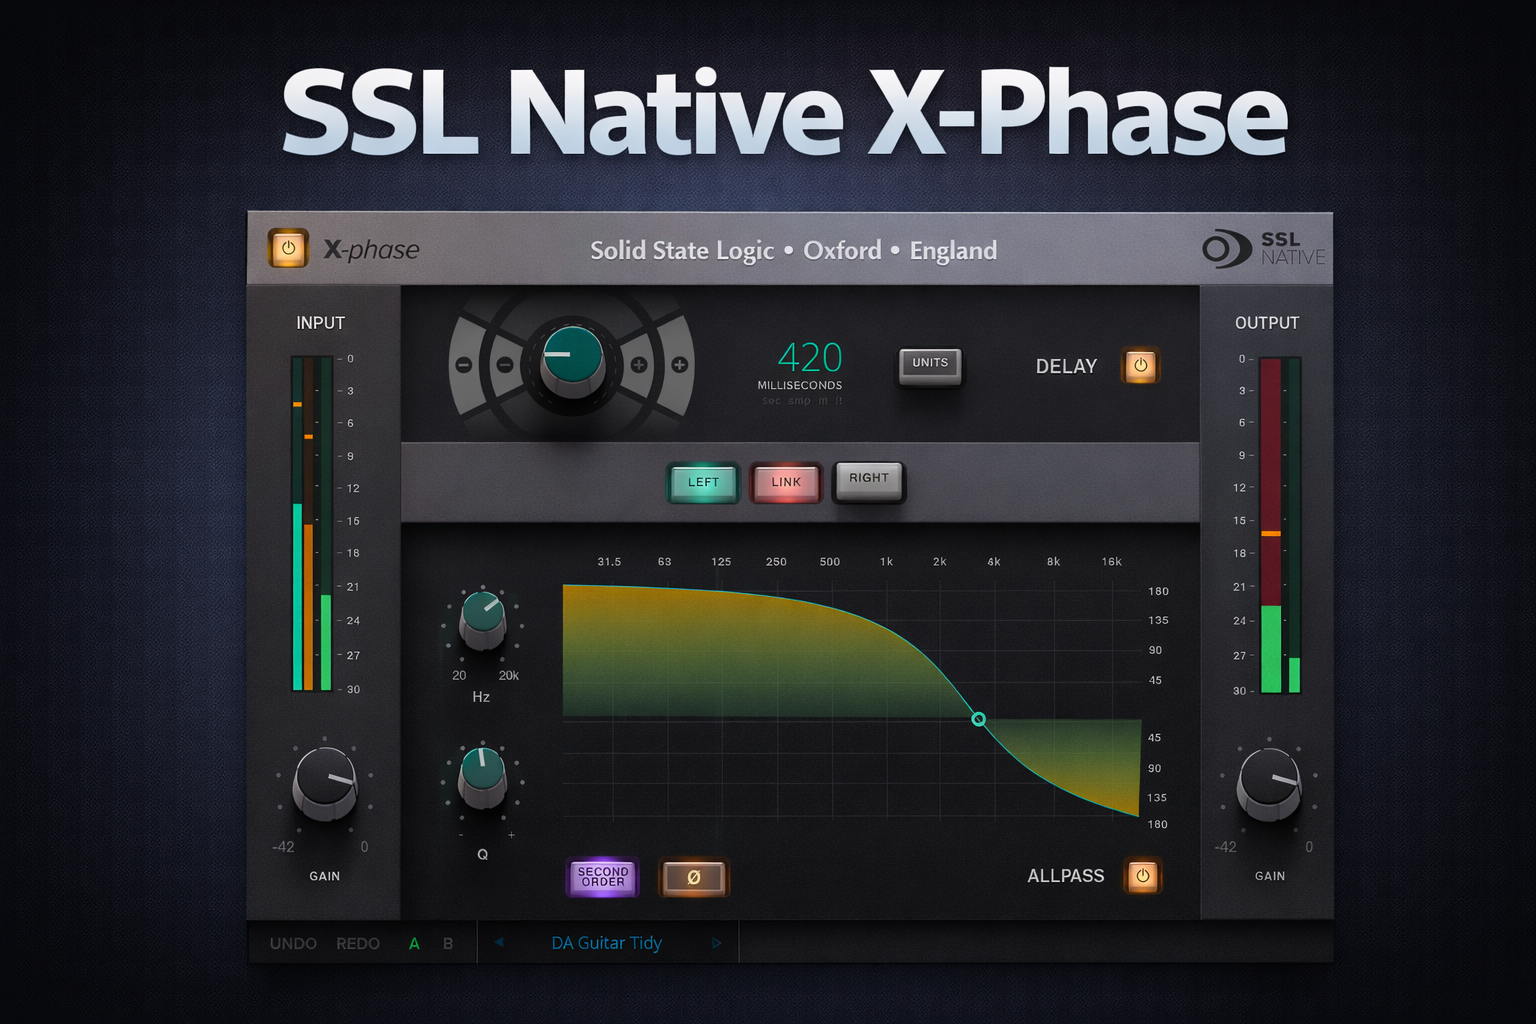Image resolution: width=1536 pixels, height=1024 pixels.
Task: Enable SECOND ORDER filter mode
Action: [x=602, y=877]
